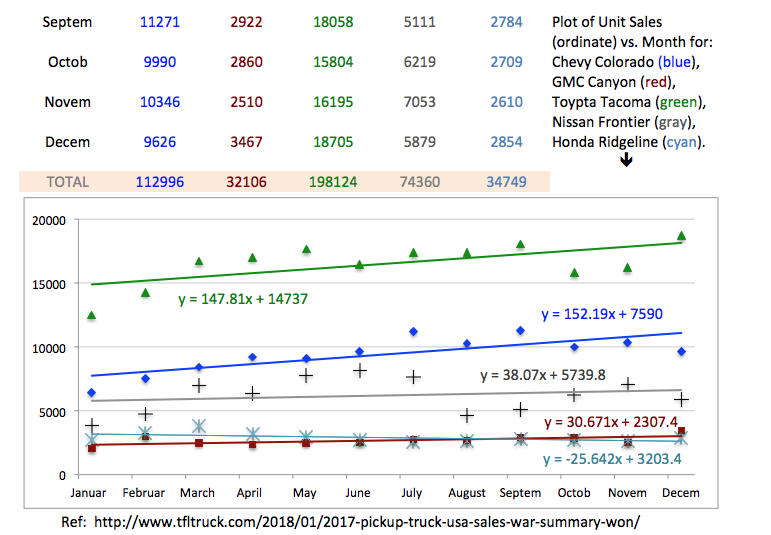Select the Nissan Frontier total 74360
The height and width of the screenshot is (535, 771).
click(x=419, y=182)
